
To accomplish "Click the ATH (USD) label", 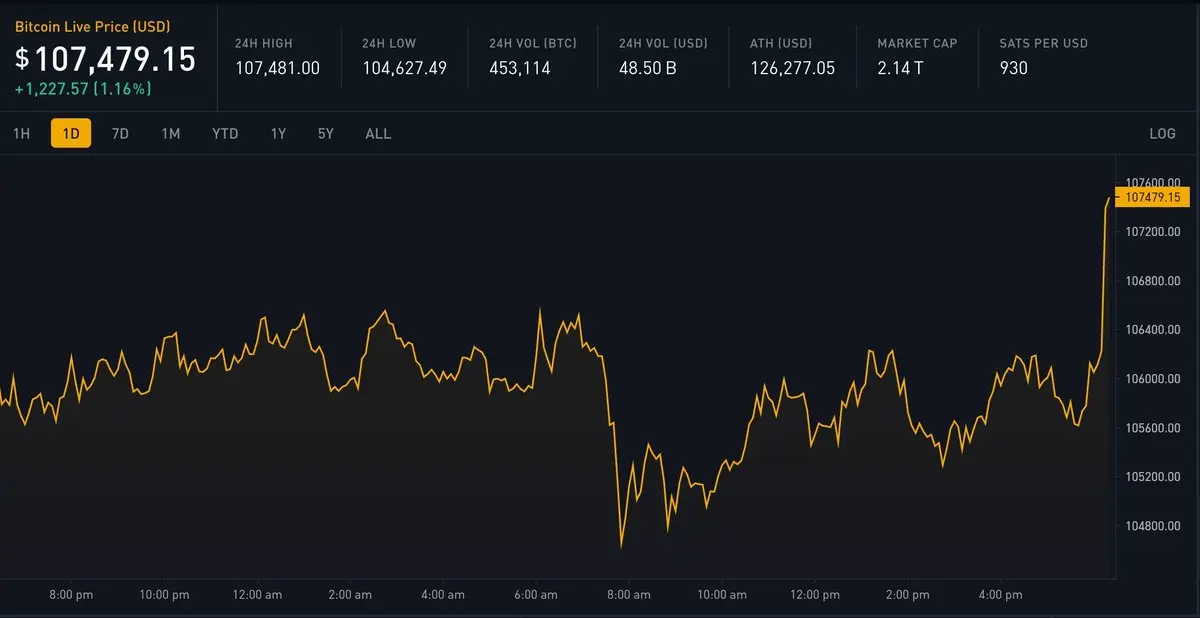I will (x=781, y=43).
